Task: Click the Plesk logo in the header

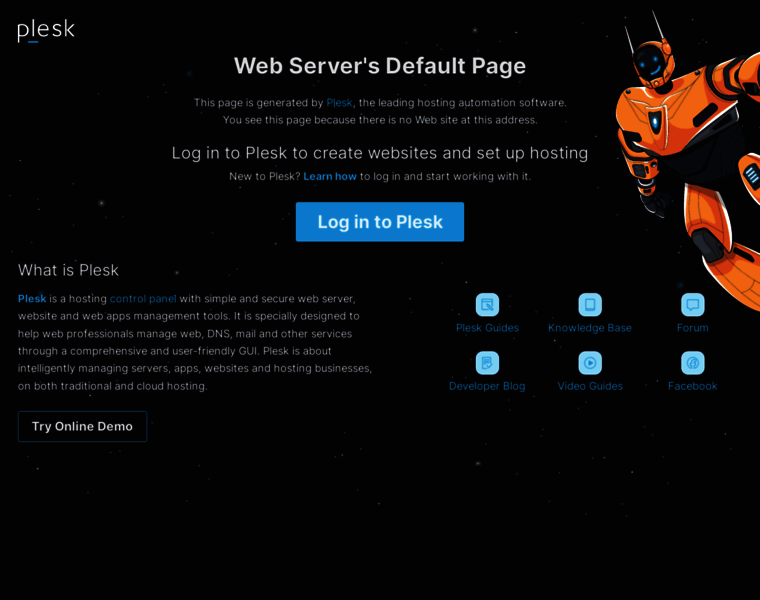Action: 46,30
